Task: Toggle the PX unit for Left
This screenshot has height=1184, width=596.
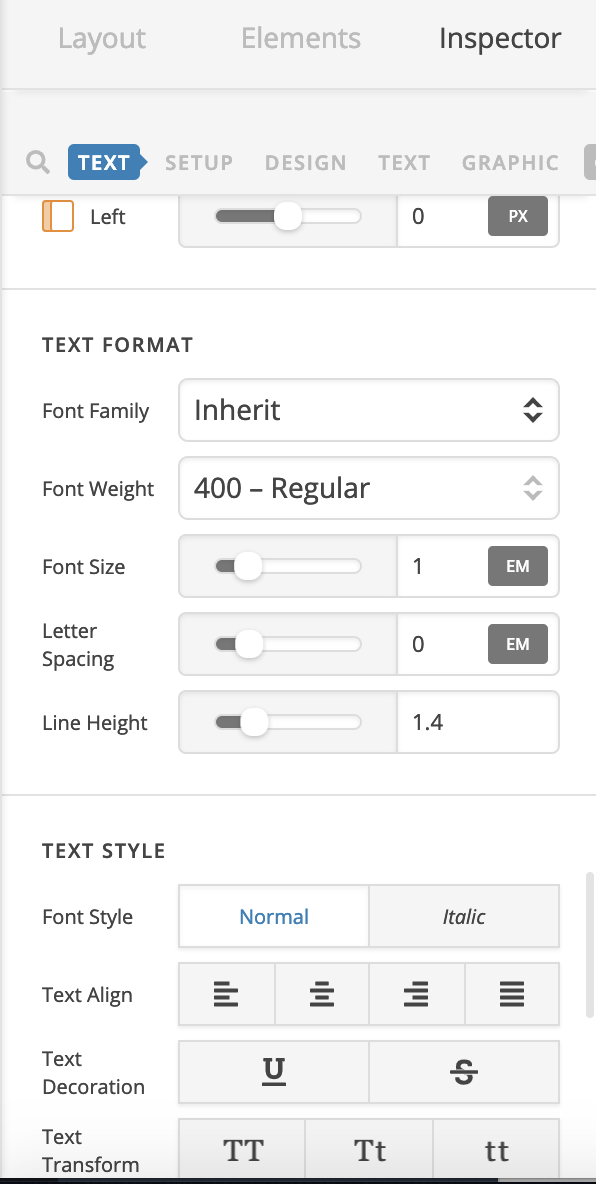Action: pyautogui.click(x=517, y=216)
